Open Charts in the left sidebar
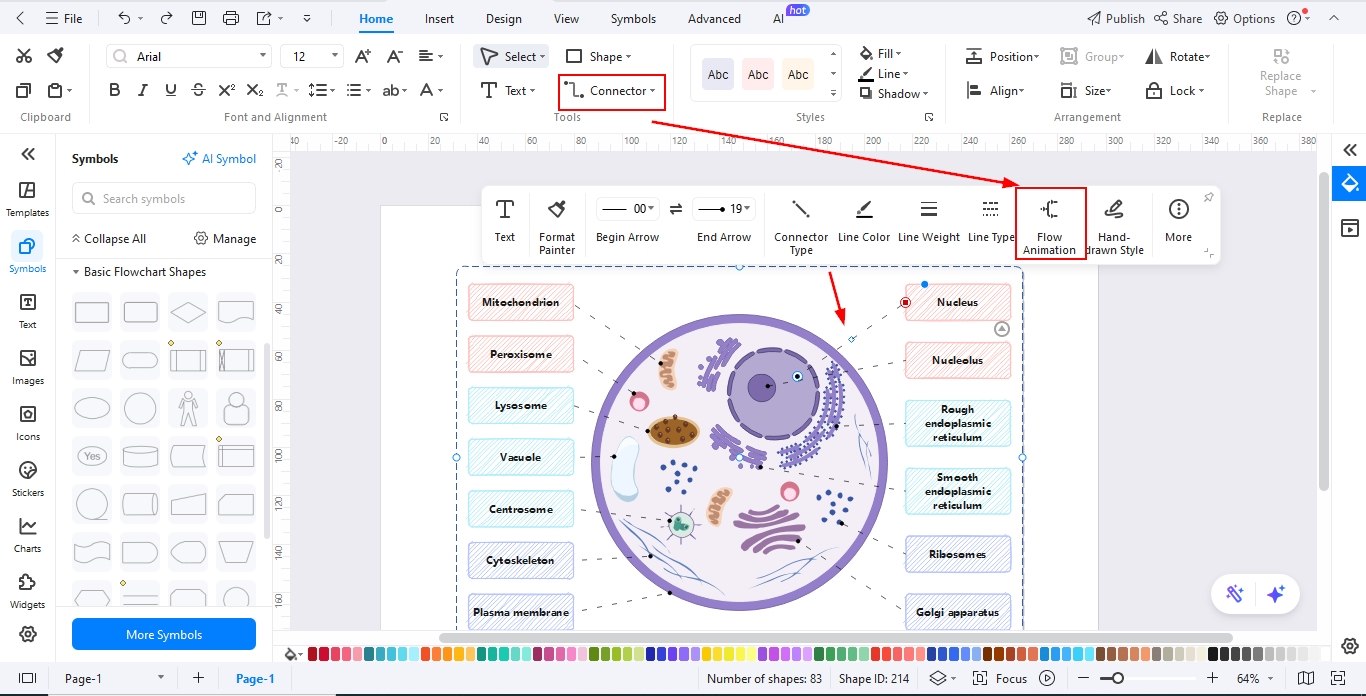The width and height of the screenshot is (1366, 696). pos(27,534)
